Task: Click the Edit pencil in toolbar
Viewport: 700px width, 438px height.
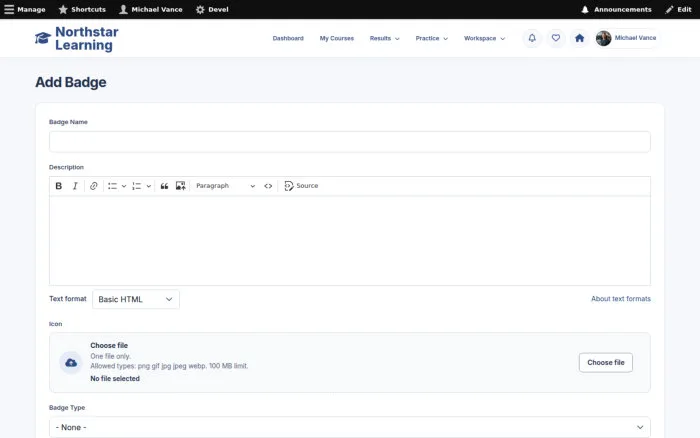Action: point(678,9)
